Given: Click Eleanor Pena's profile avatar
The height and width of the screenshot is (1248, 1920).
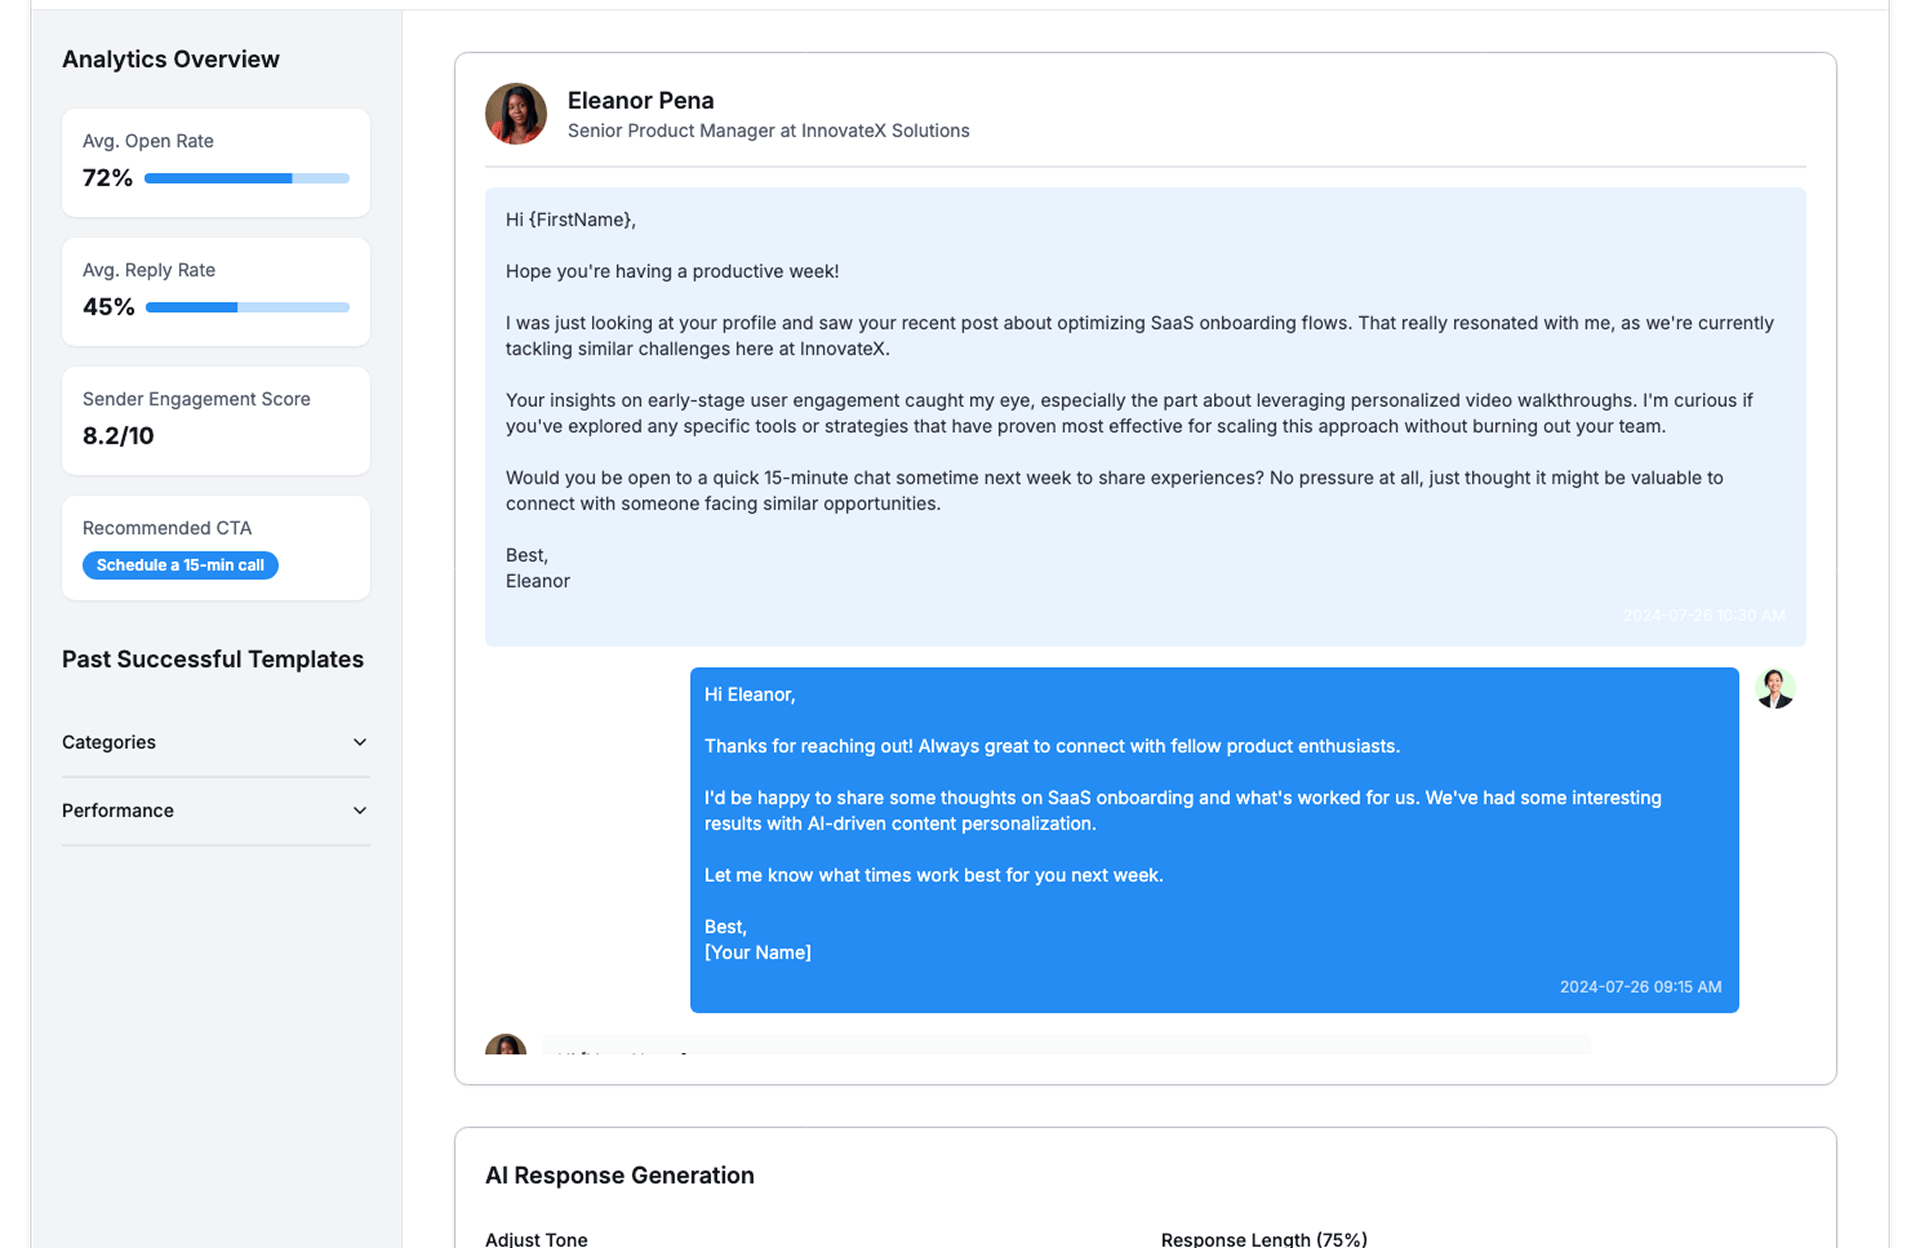Looking at the screenshot, I should point(515,114).
